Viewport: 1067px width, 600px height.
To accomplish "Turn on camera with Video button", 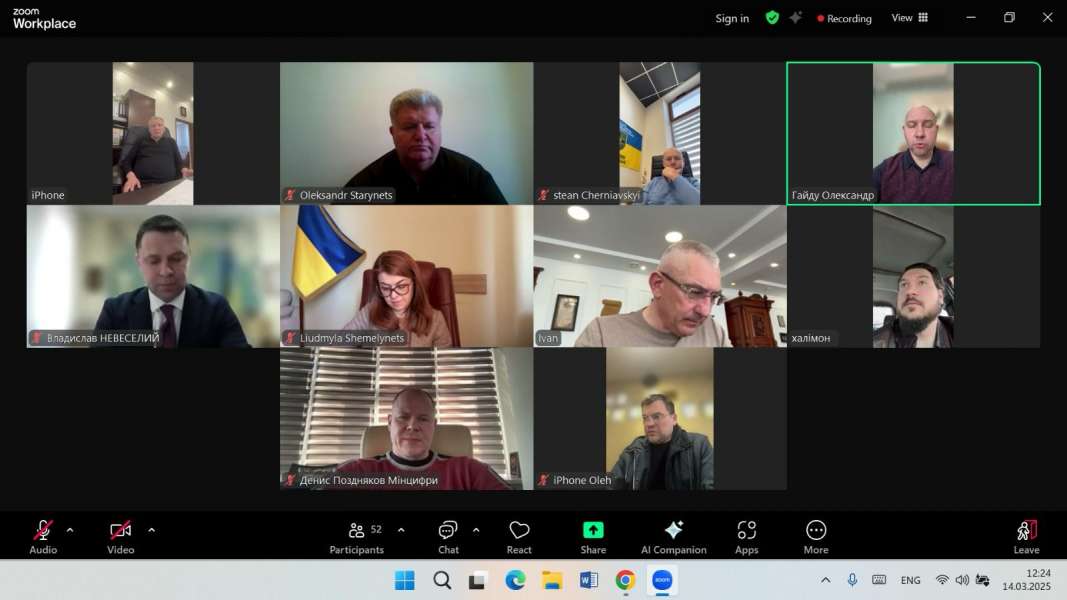I will [120, 535].
